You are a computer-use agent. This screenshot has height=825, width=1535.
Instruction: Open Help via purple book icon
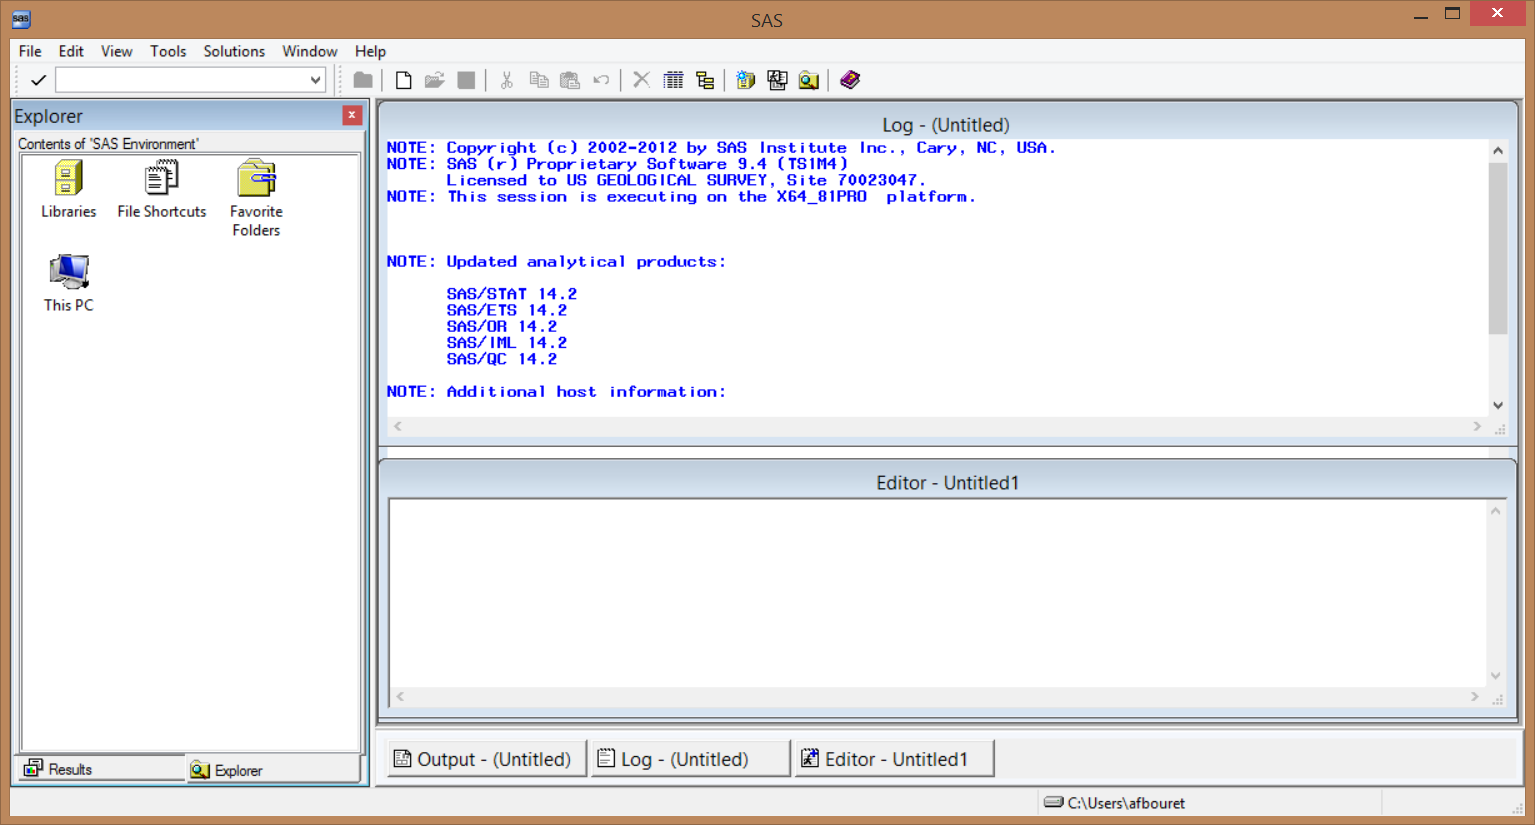pyautogui.click(x=850, y=80)
